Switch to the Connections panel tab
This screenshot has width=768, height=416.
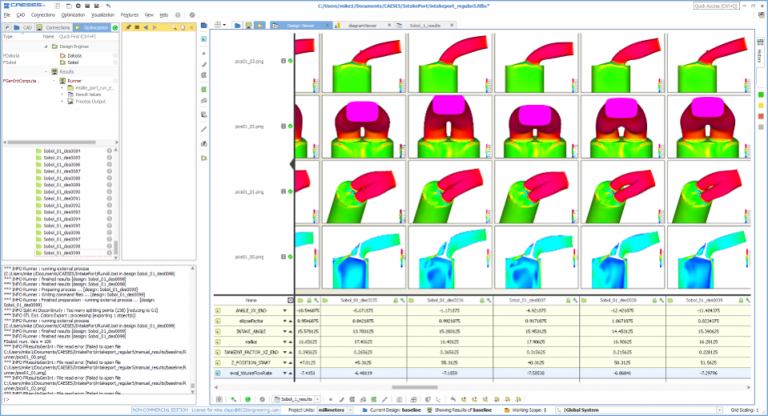(x=53, y=27)
